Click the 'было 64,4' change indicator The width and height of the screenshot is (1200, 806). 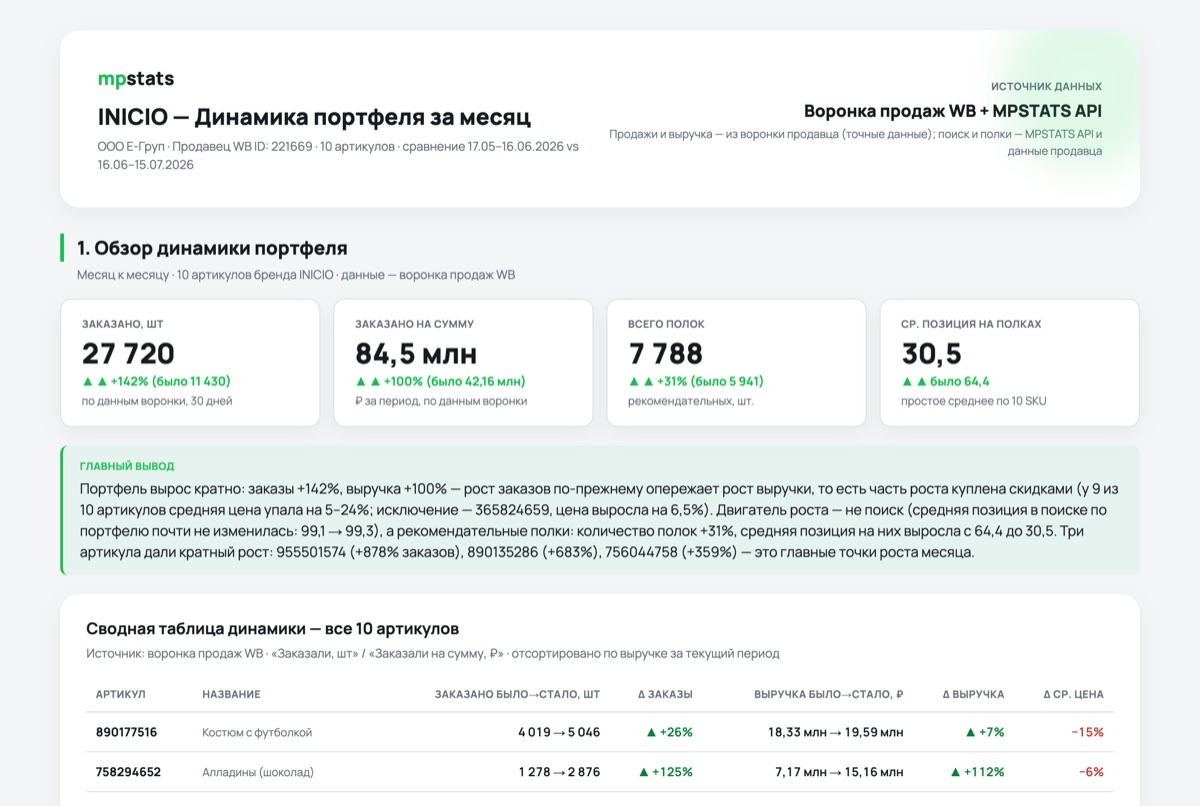tap(945, 381)
